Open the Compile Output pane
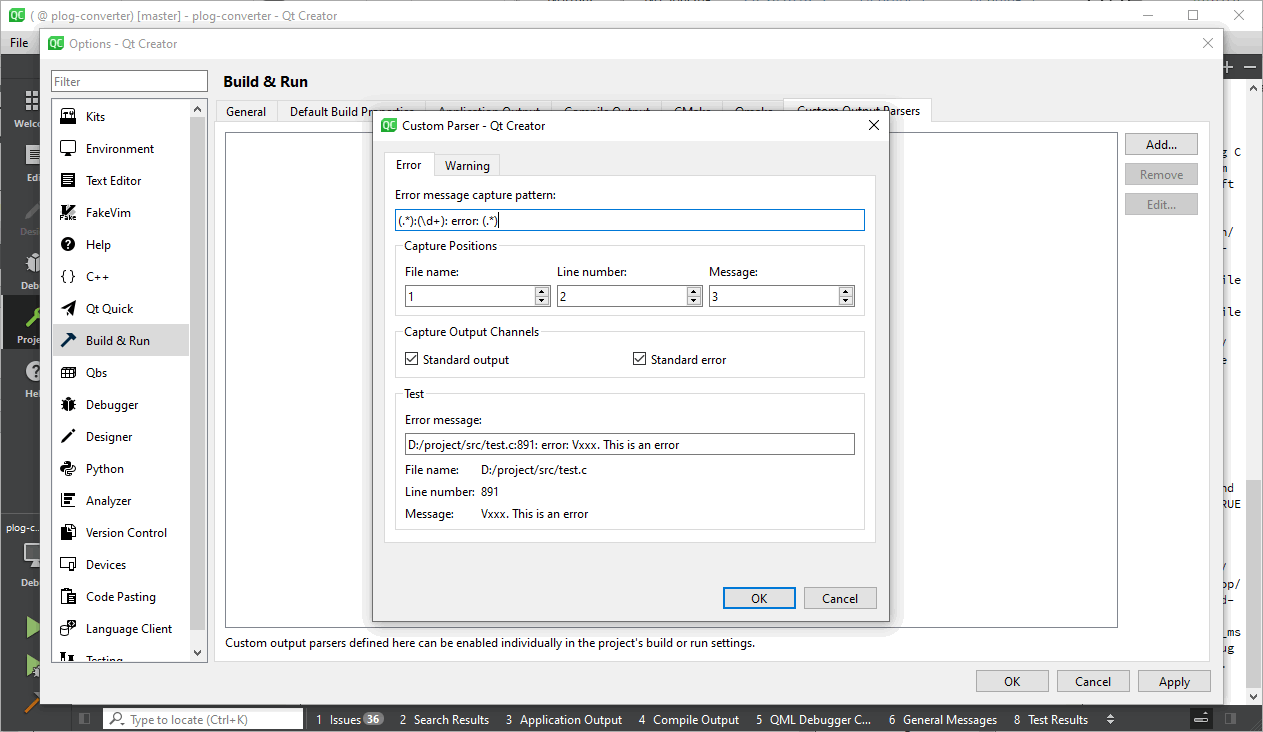 (689, 719)
